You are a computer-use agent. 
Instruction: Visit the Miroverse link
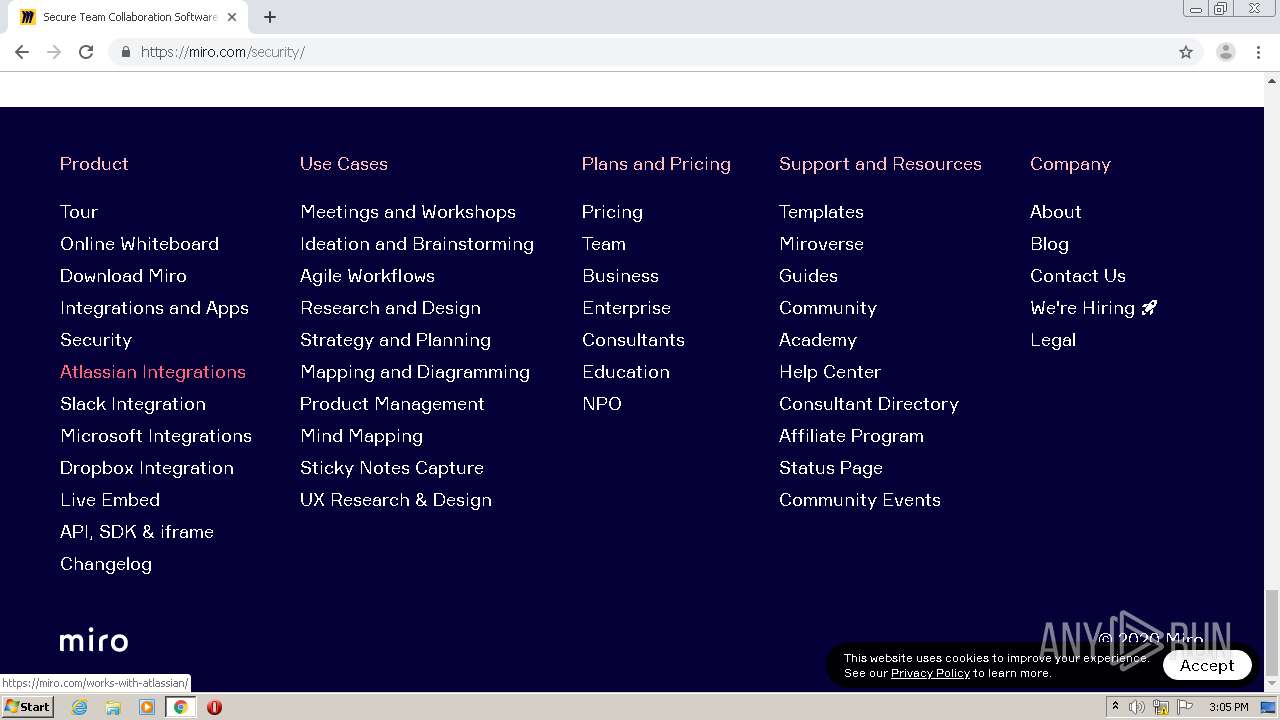tap(821, 244)
